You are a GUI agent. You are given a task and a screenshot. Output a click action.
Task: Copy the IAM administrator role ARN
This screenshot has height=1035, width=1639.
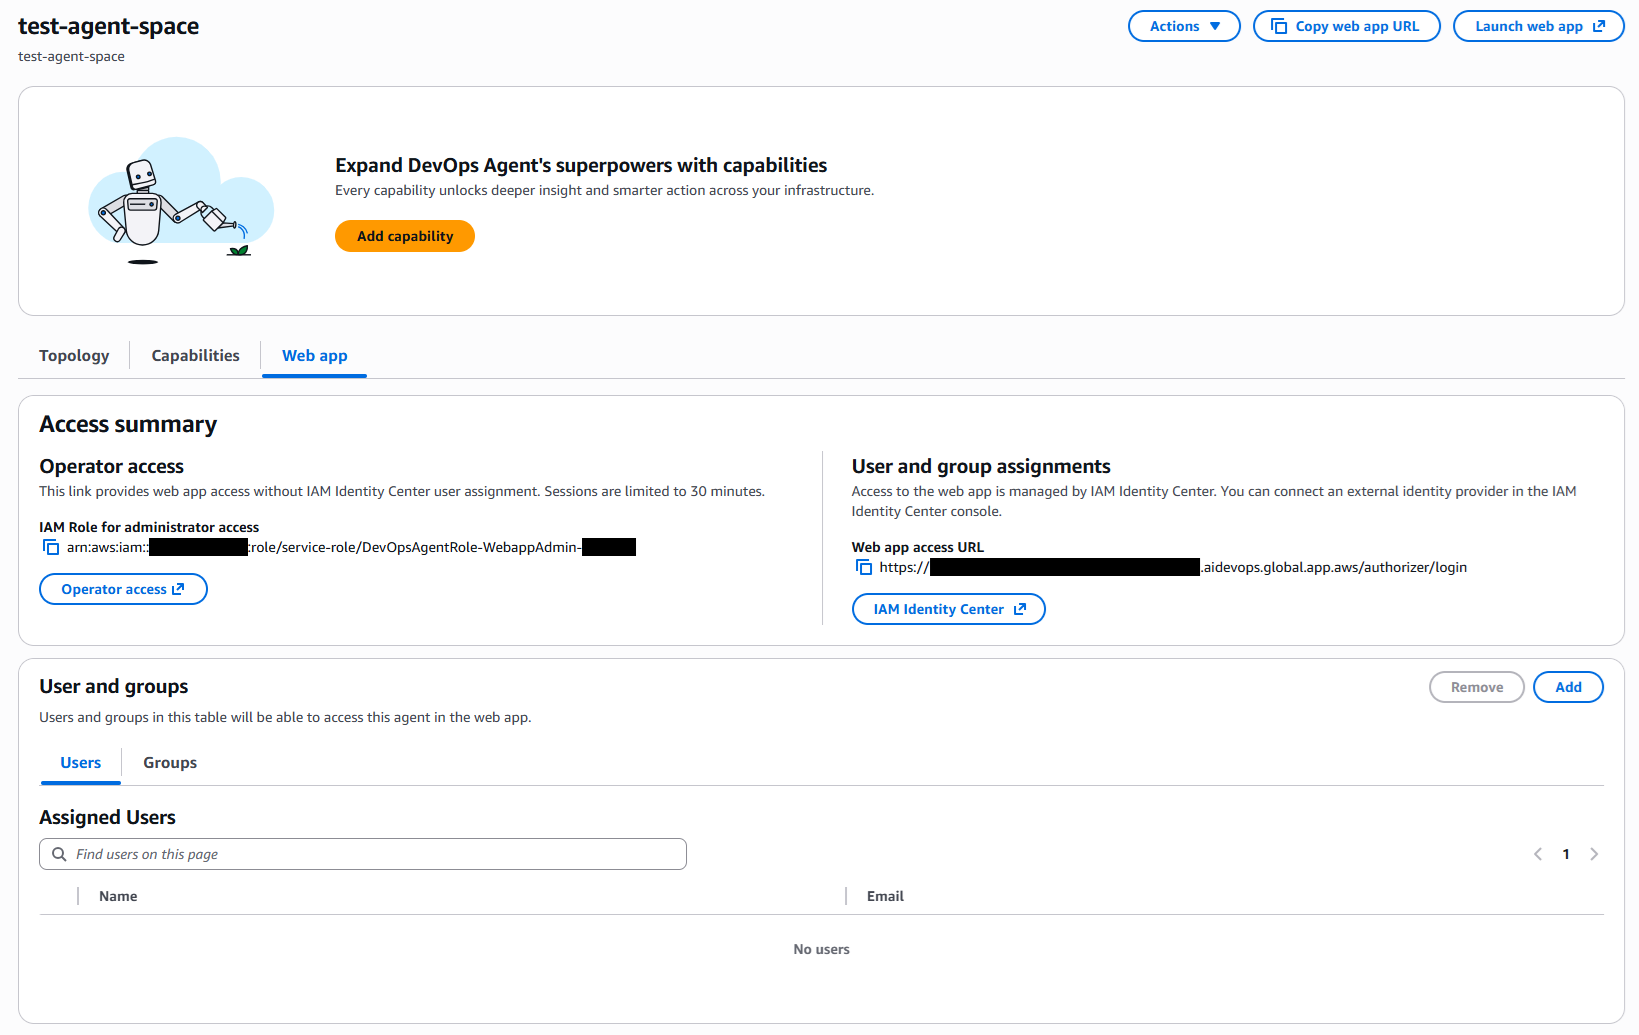point(50,547)
